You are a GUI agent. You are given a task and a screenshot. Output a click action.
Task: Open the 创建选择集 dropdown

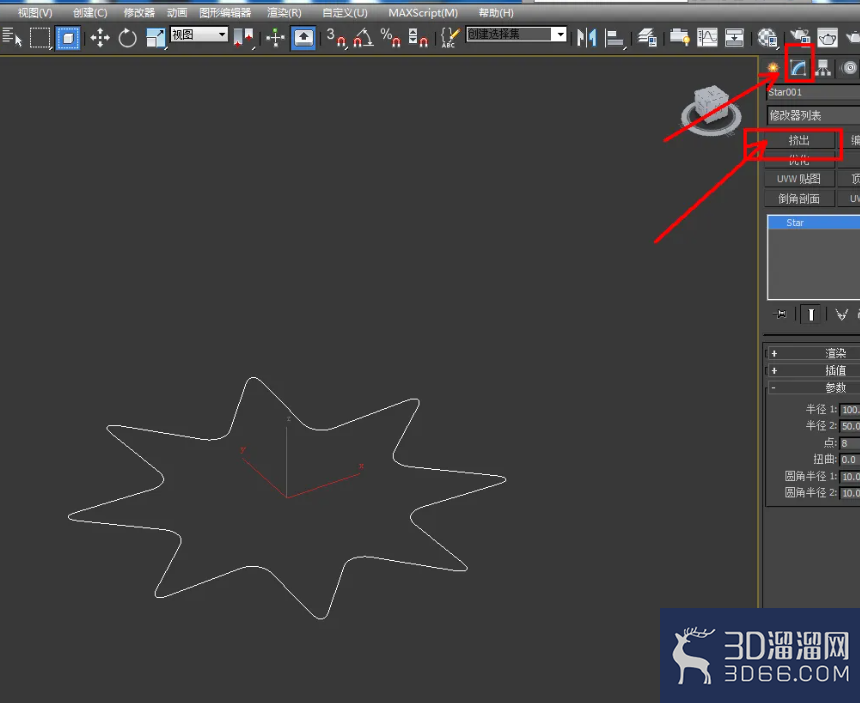pos(516,35)
